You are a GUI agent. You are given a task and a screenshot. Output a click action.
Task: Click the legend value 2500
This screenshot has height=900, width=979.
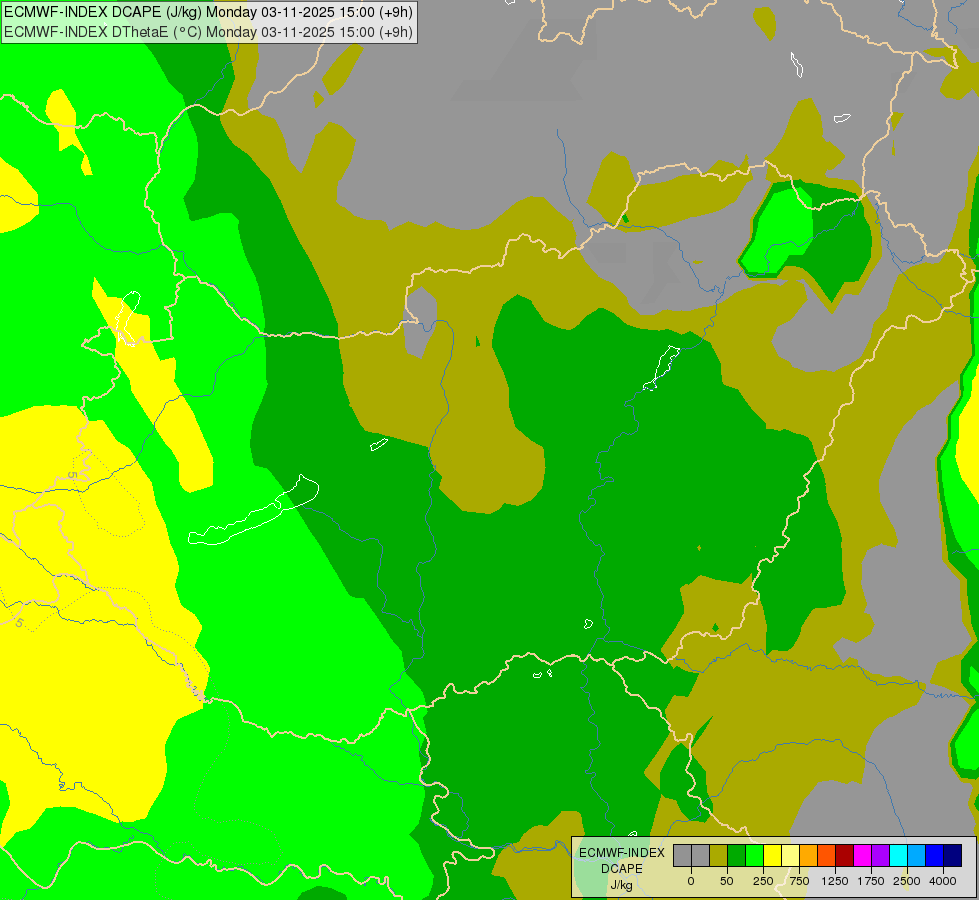coord(907,881)
